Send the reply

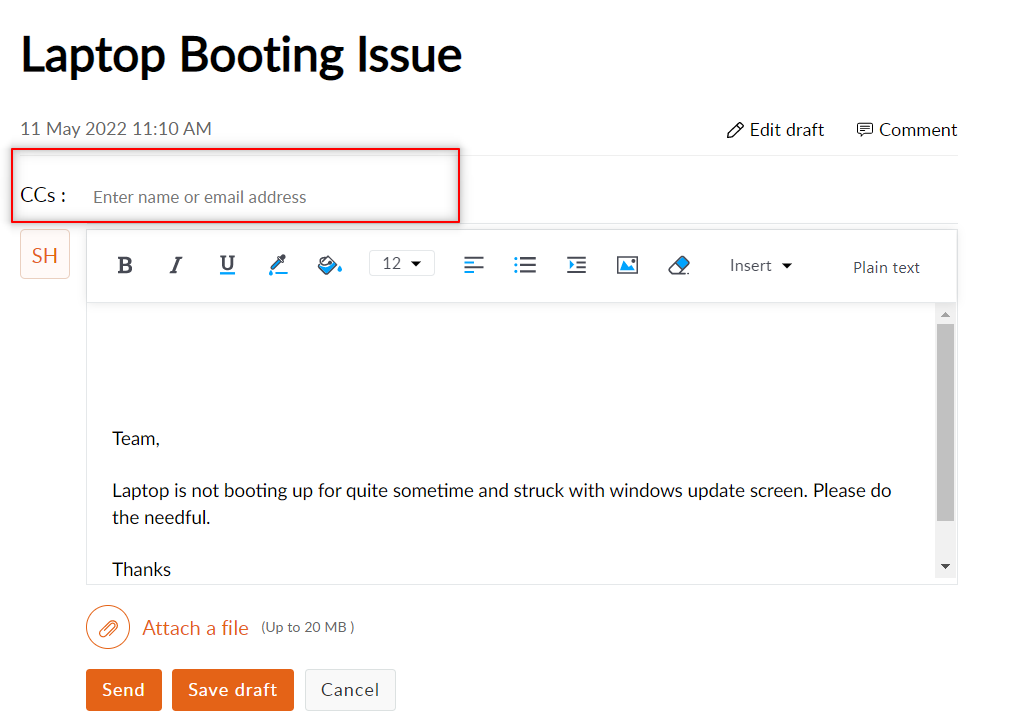pos(124,690)
